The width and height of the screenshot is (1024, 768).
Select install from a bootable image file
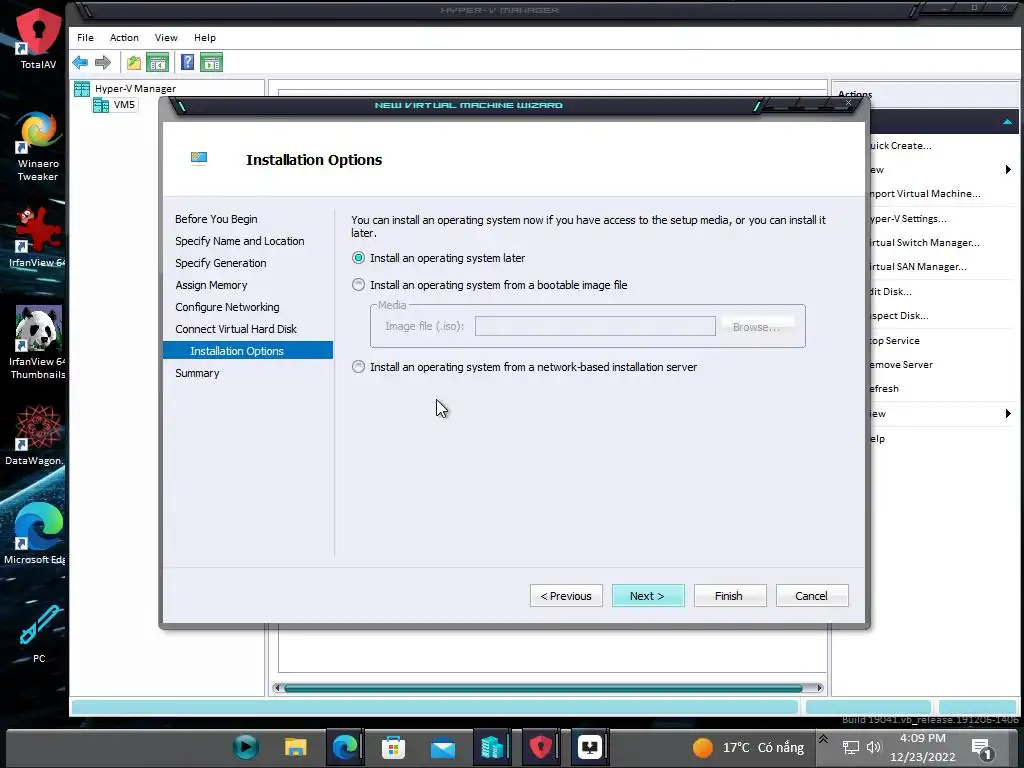pyautogui.click(x=490, y=285)
